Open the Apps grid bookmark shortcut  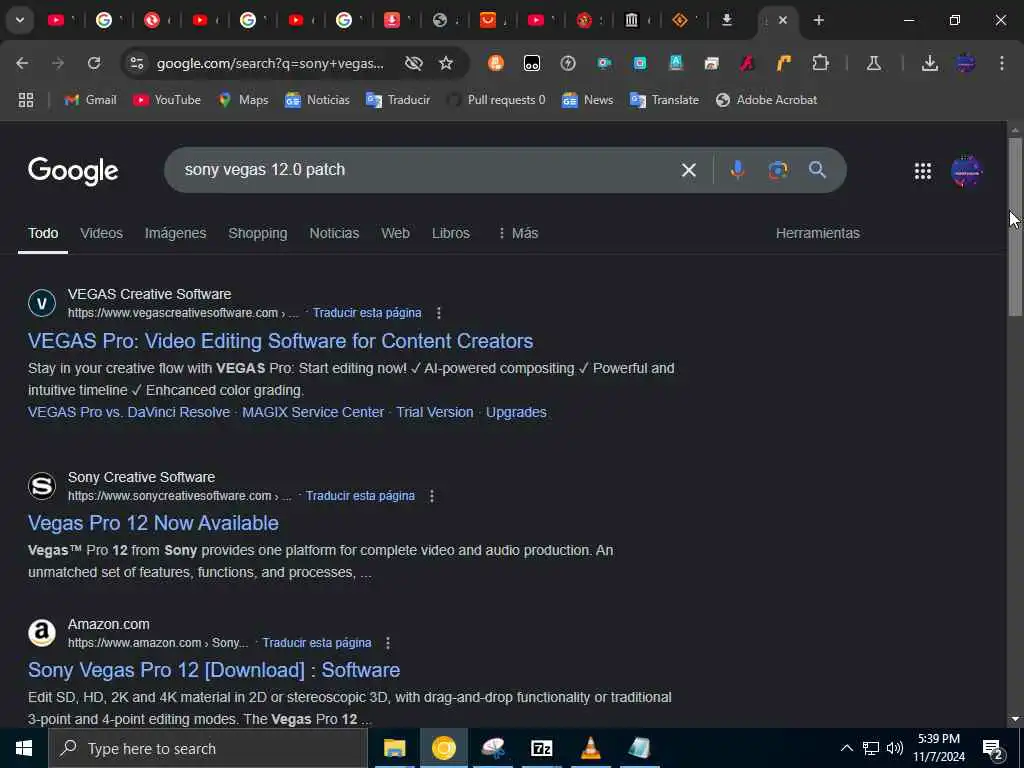pos(25,100)
